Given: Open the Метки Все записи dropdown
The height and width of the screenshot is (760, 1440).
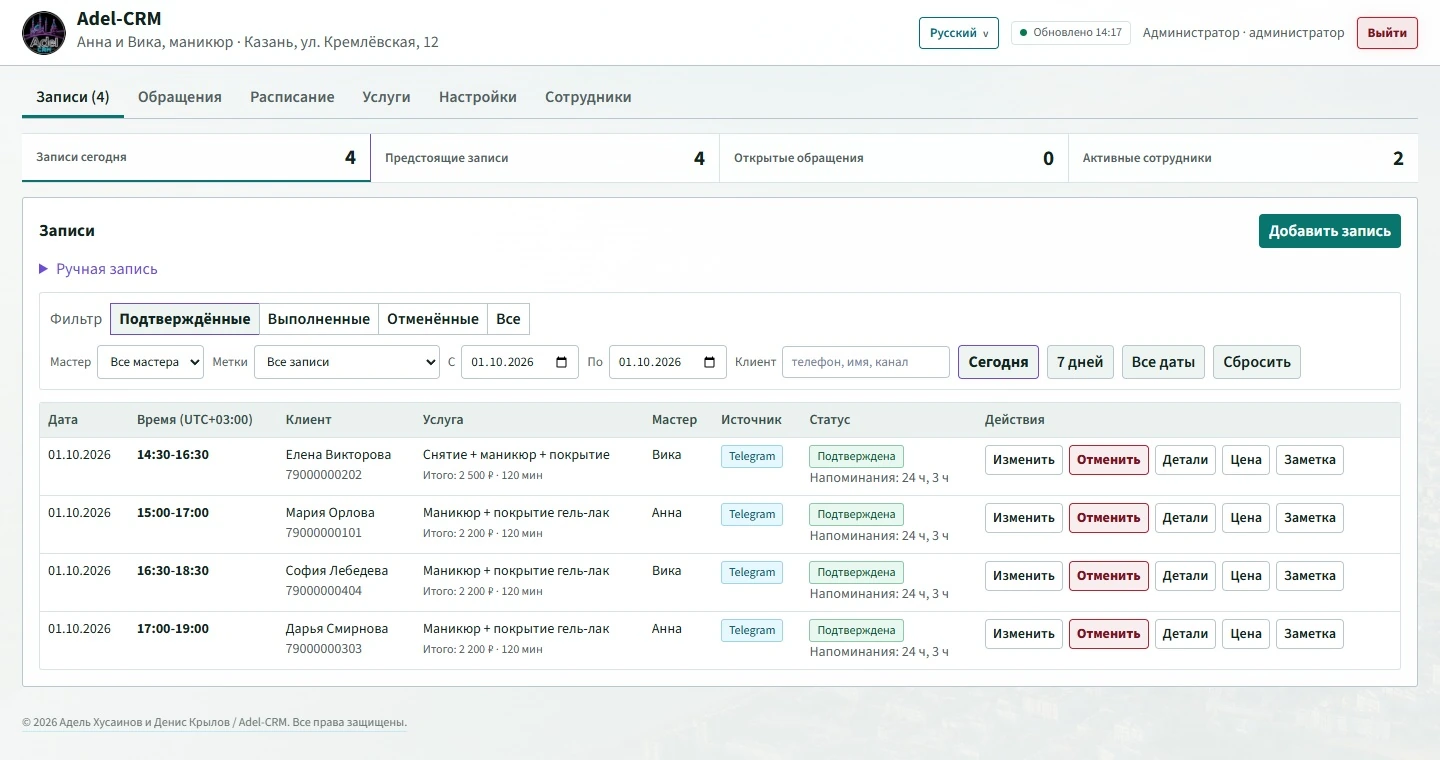Looking at the screenshot, I should pyautogui.click(x=347, y=362).
